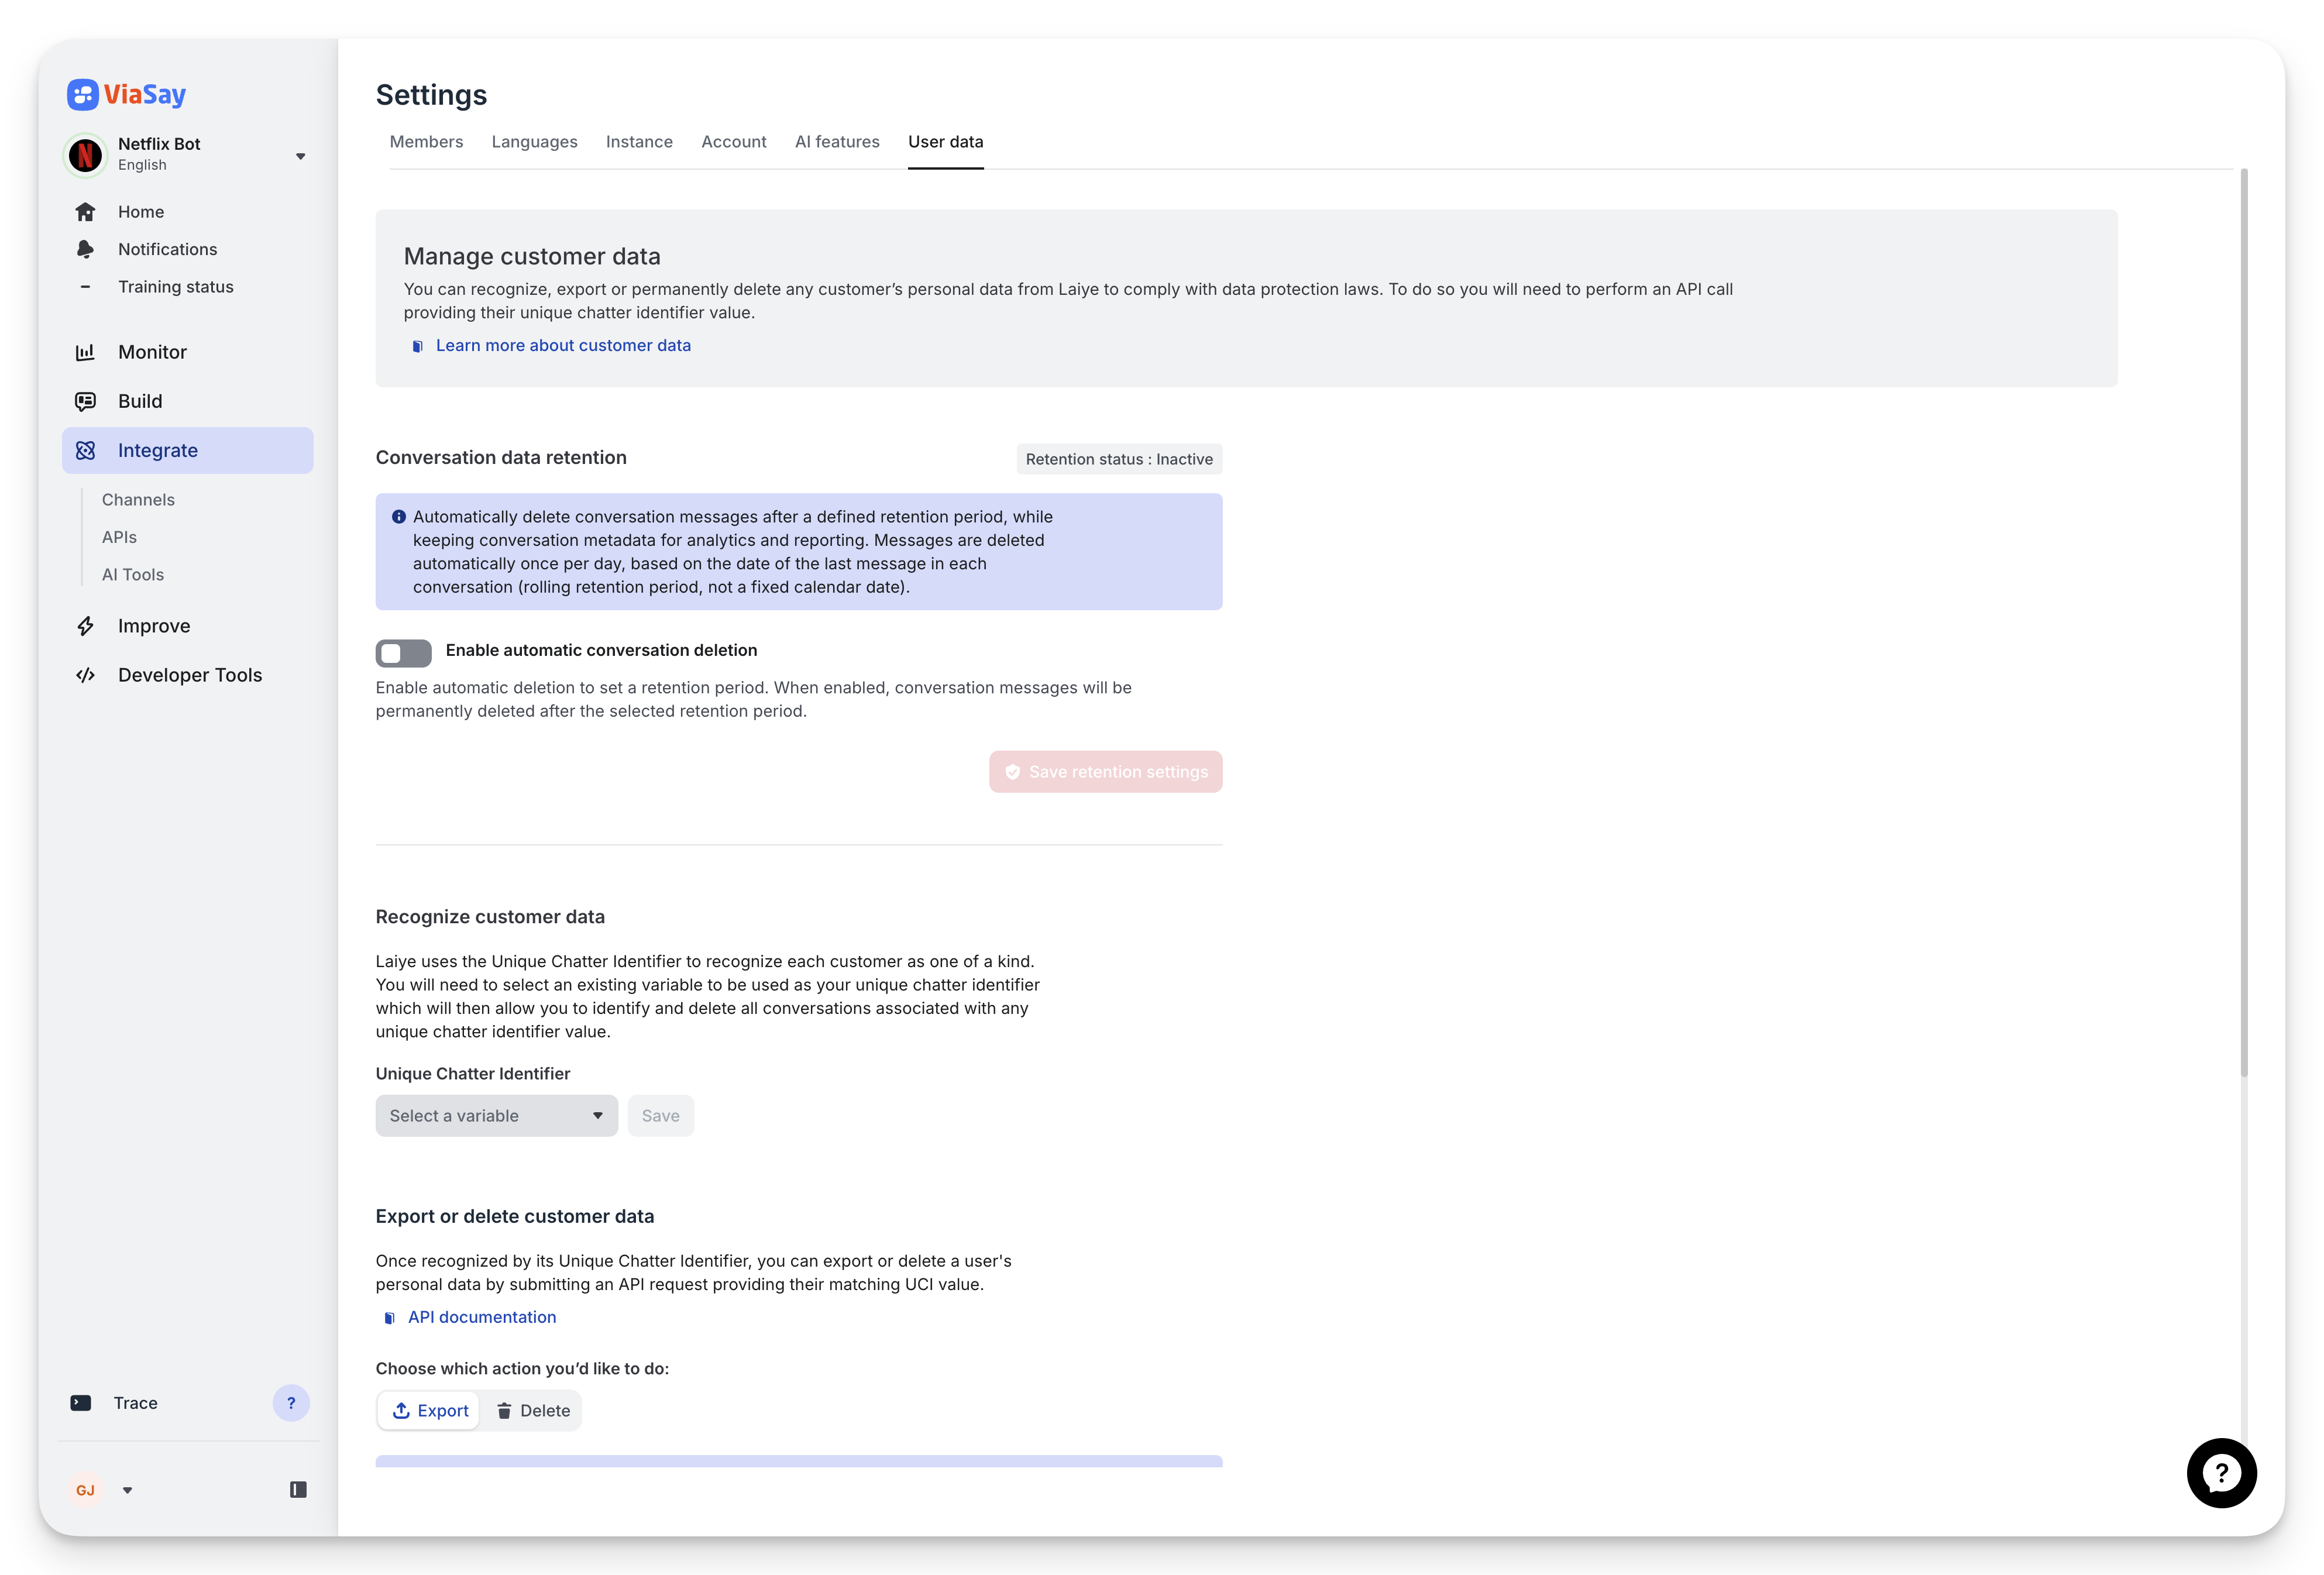Select the Integrate puzzle icon
Viewport: 2324px width, 1575px height.
coord(86,450)
